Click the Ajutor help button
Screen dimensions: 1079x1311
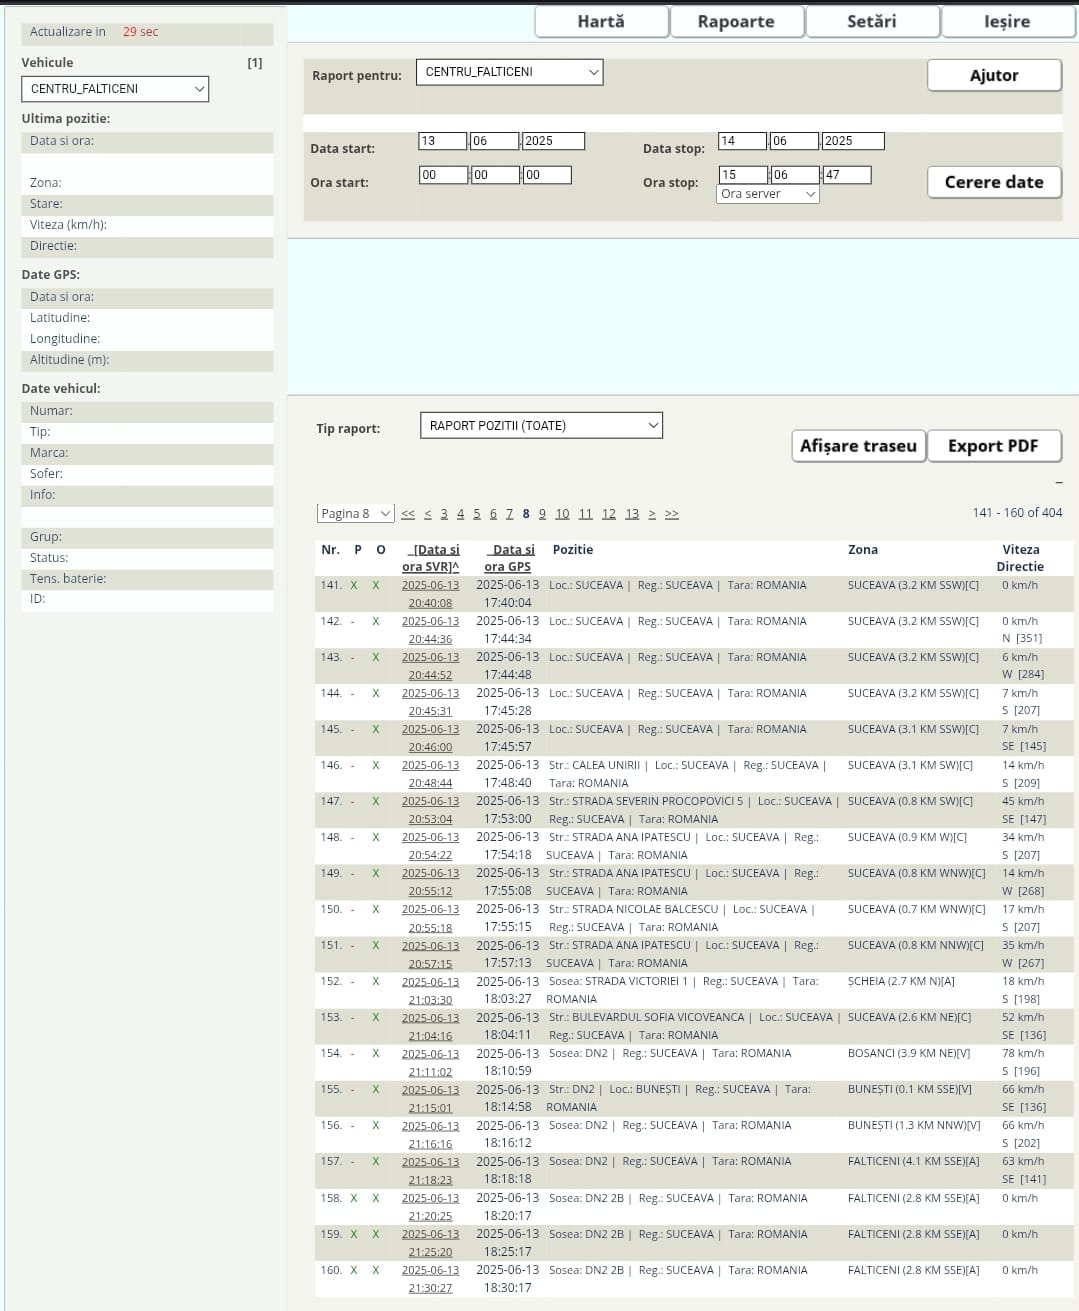click(x=993, y=75)
